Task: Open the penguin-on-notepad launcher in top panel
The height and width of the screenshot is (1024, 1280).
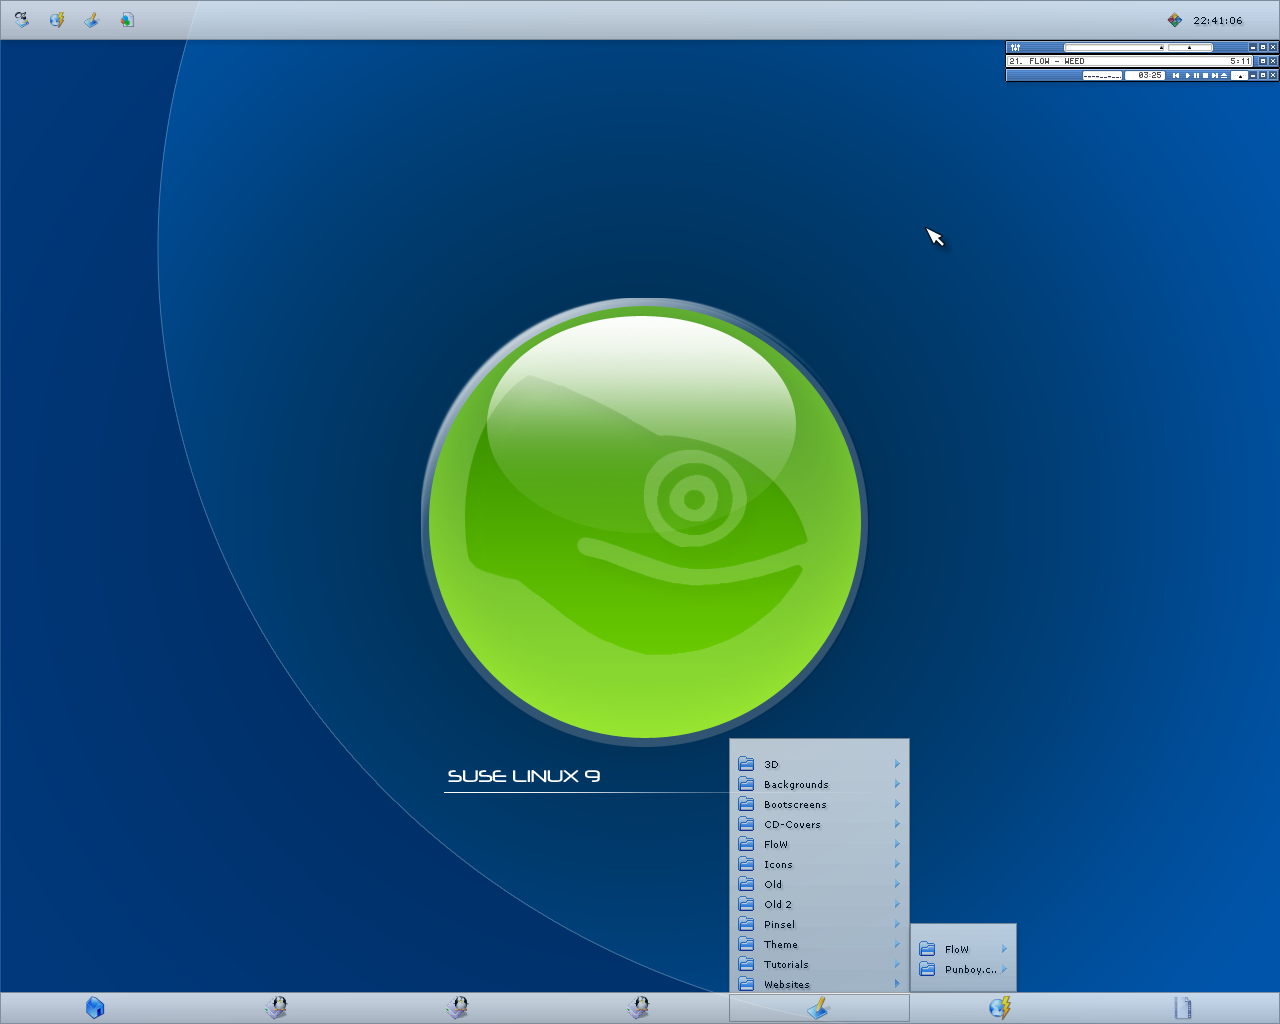Action: pyautogui.click(x=21, y=19)
